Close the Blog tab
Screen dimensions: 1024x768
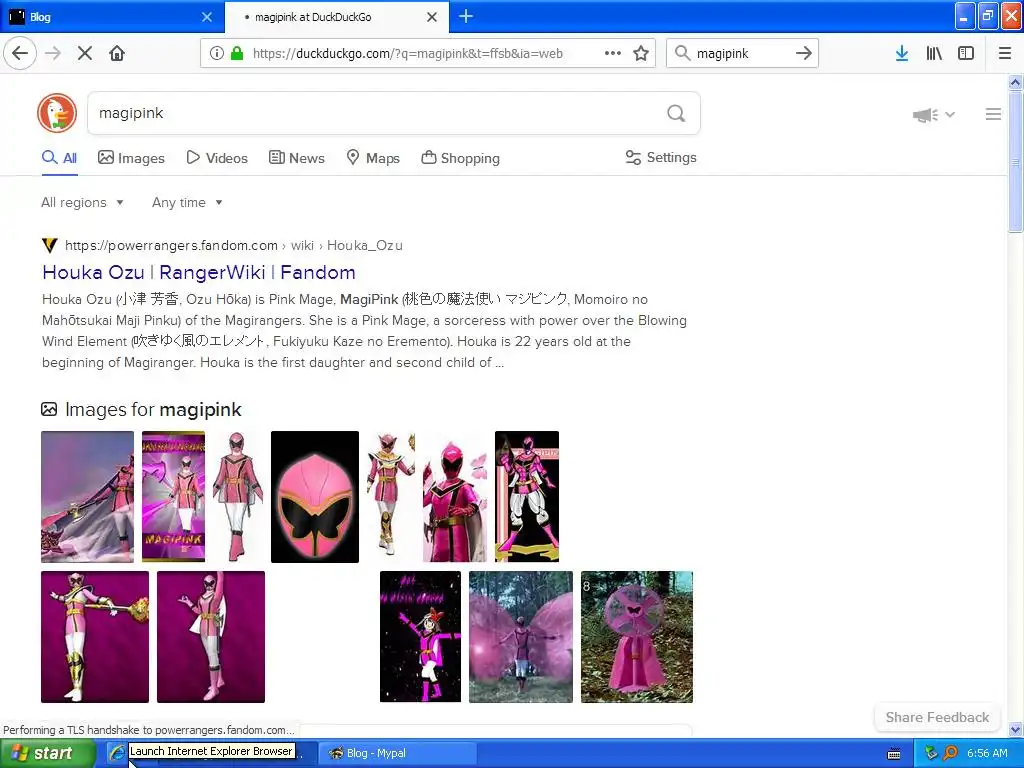[207, 17]
